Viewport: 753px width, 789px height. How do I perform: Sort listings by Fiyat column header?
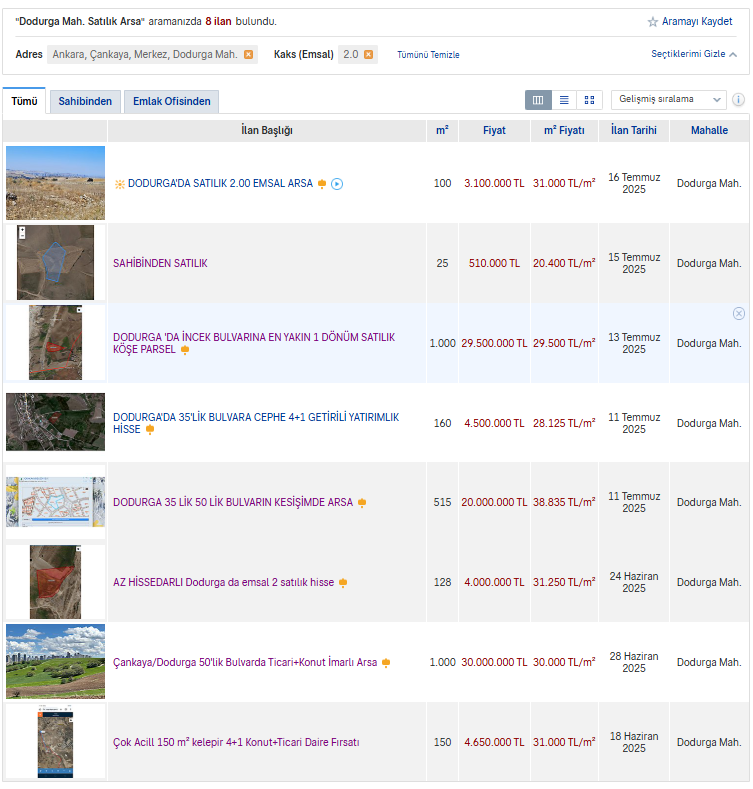pyautogui.click(x=494, y=131)
